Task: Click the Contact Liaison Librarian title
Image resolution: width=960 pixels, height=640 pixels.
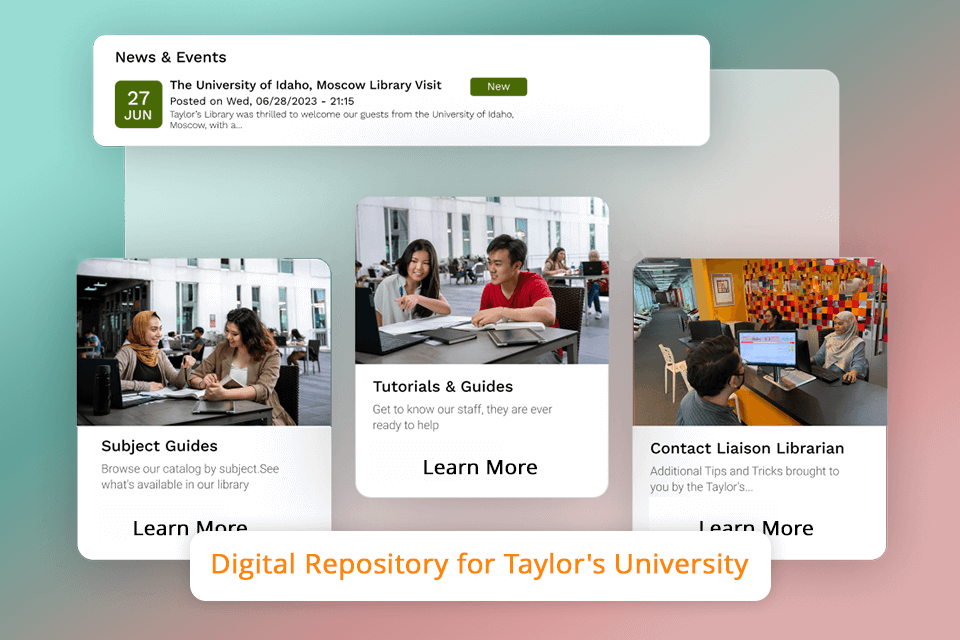Action: tap(747, 448)
